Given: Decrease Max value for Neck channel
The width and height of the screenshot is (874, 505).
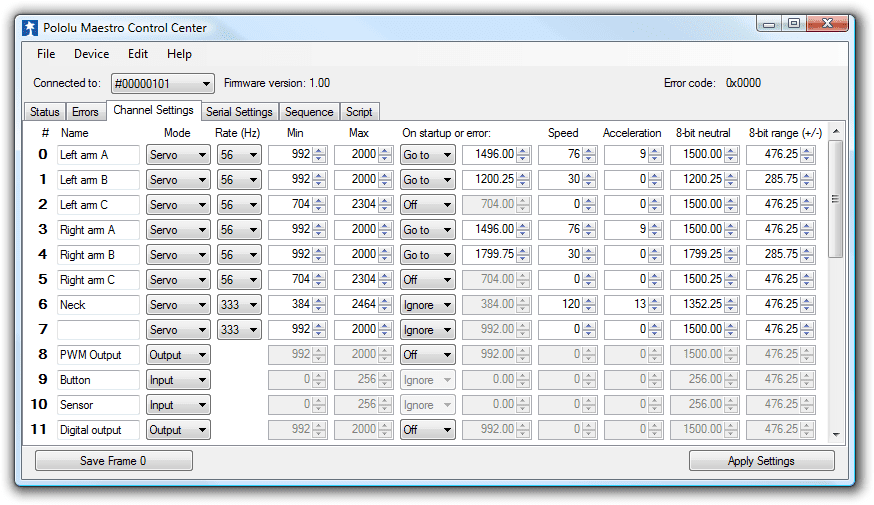Looking at the screenshot, I should point(385,309).
